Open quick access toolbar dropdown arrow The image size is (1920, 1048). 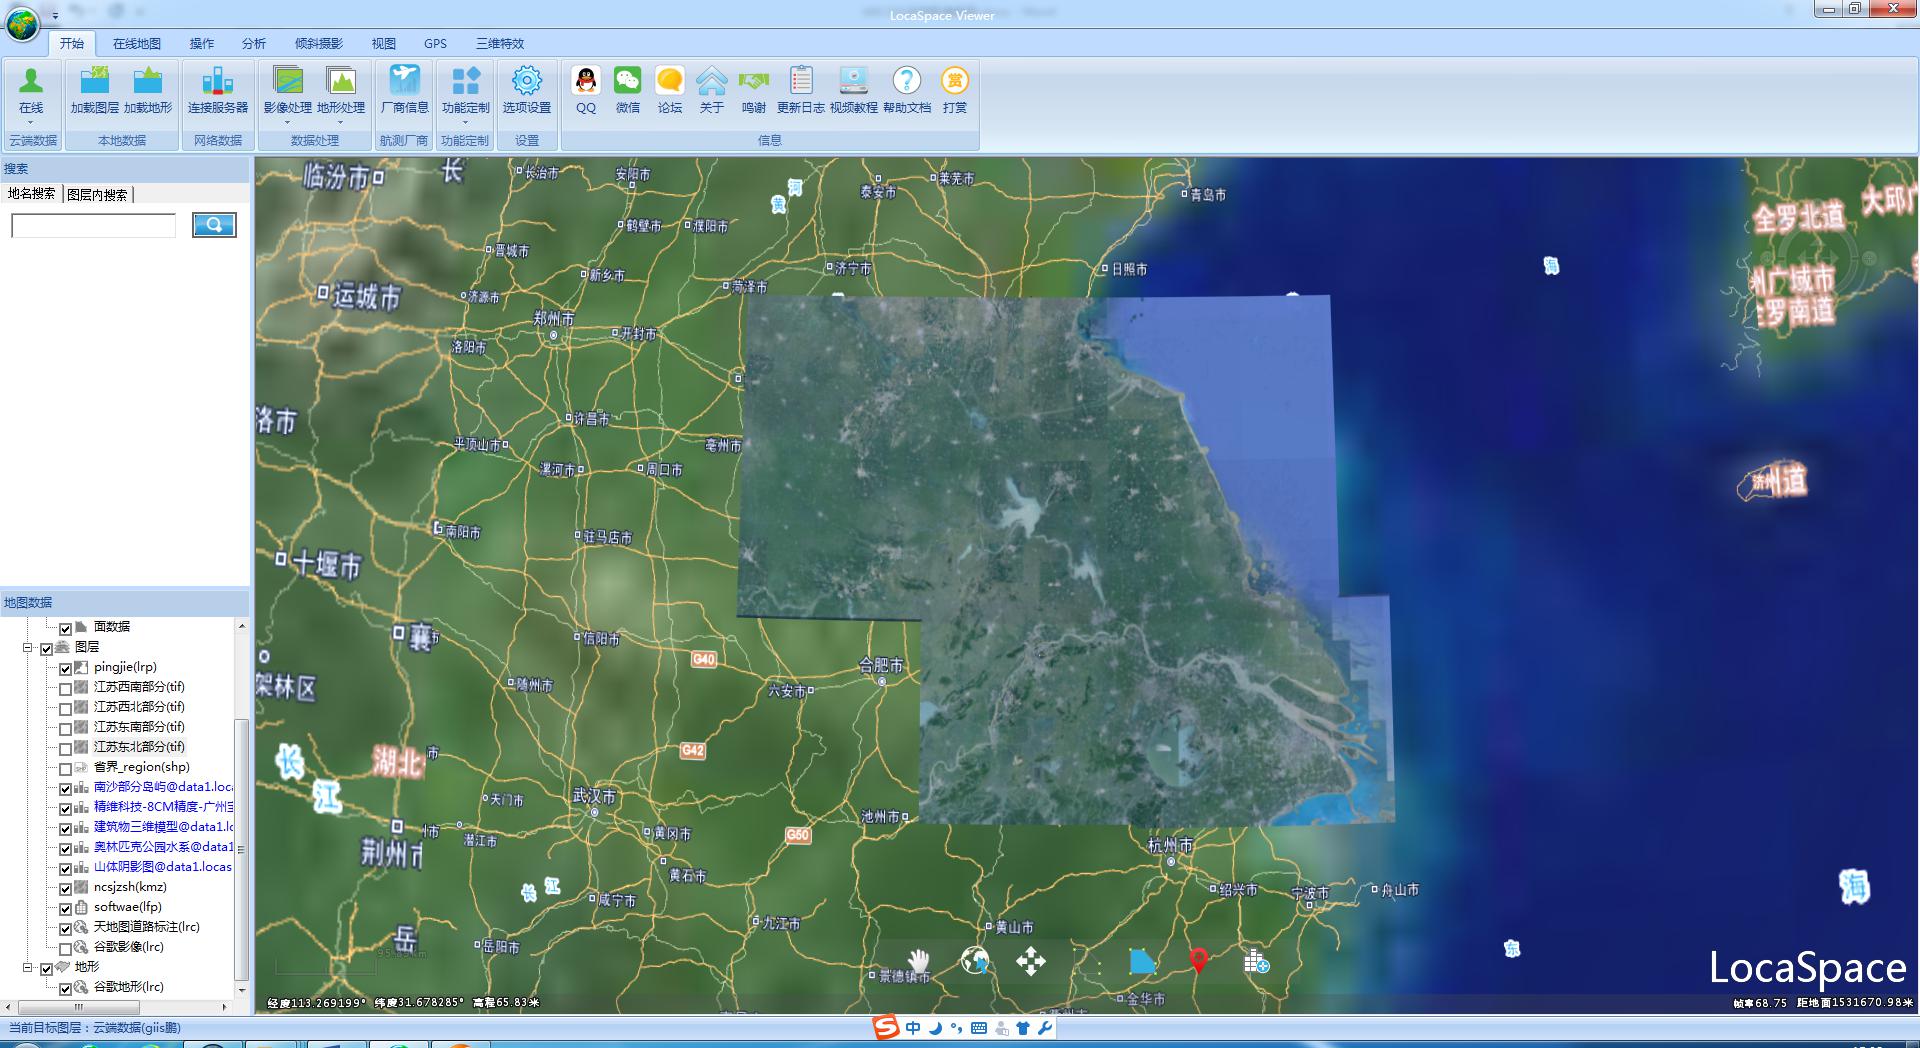(x=55, y=14)
